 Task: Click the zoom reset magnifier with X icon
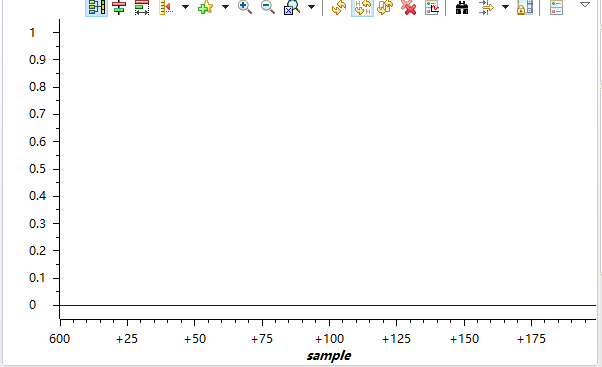[x=292, y=7]
